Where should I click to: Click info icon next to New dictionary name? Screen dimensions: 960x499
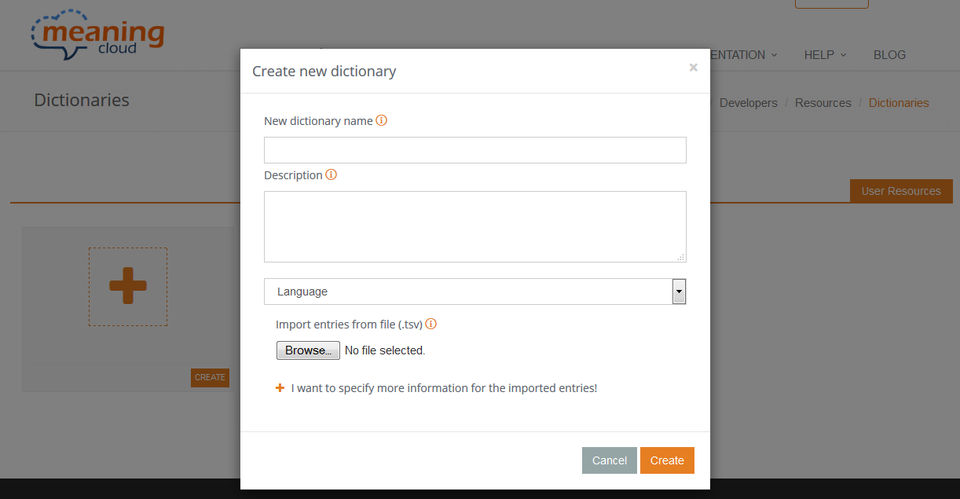381,121
